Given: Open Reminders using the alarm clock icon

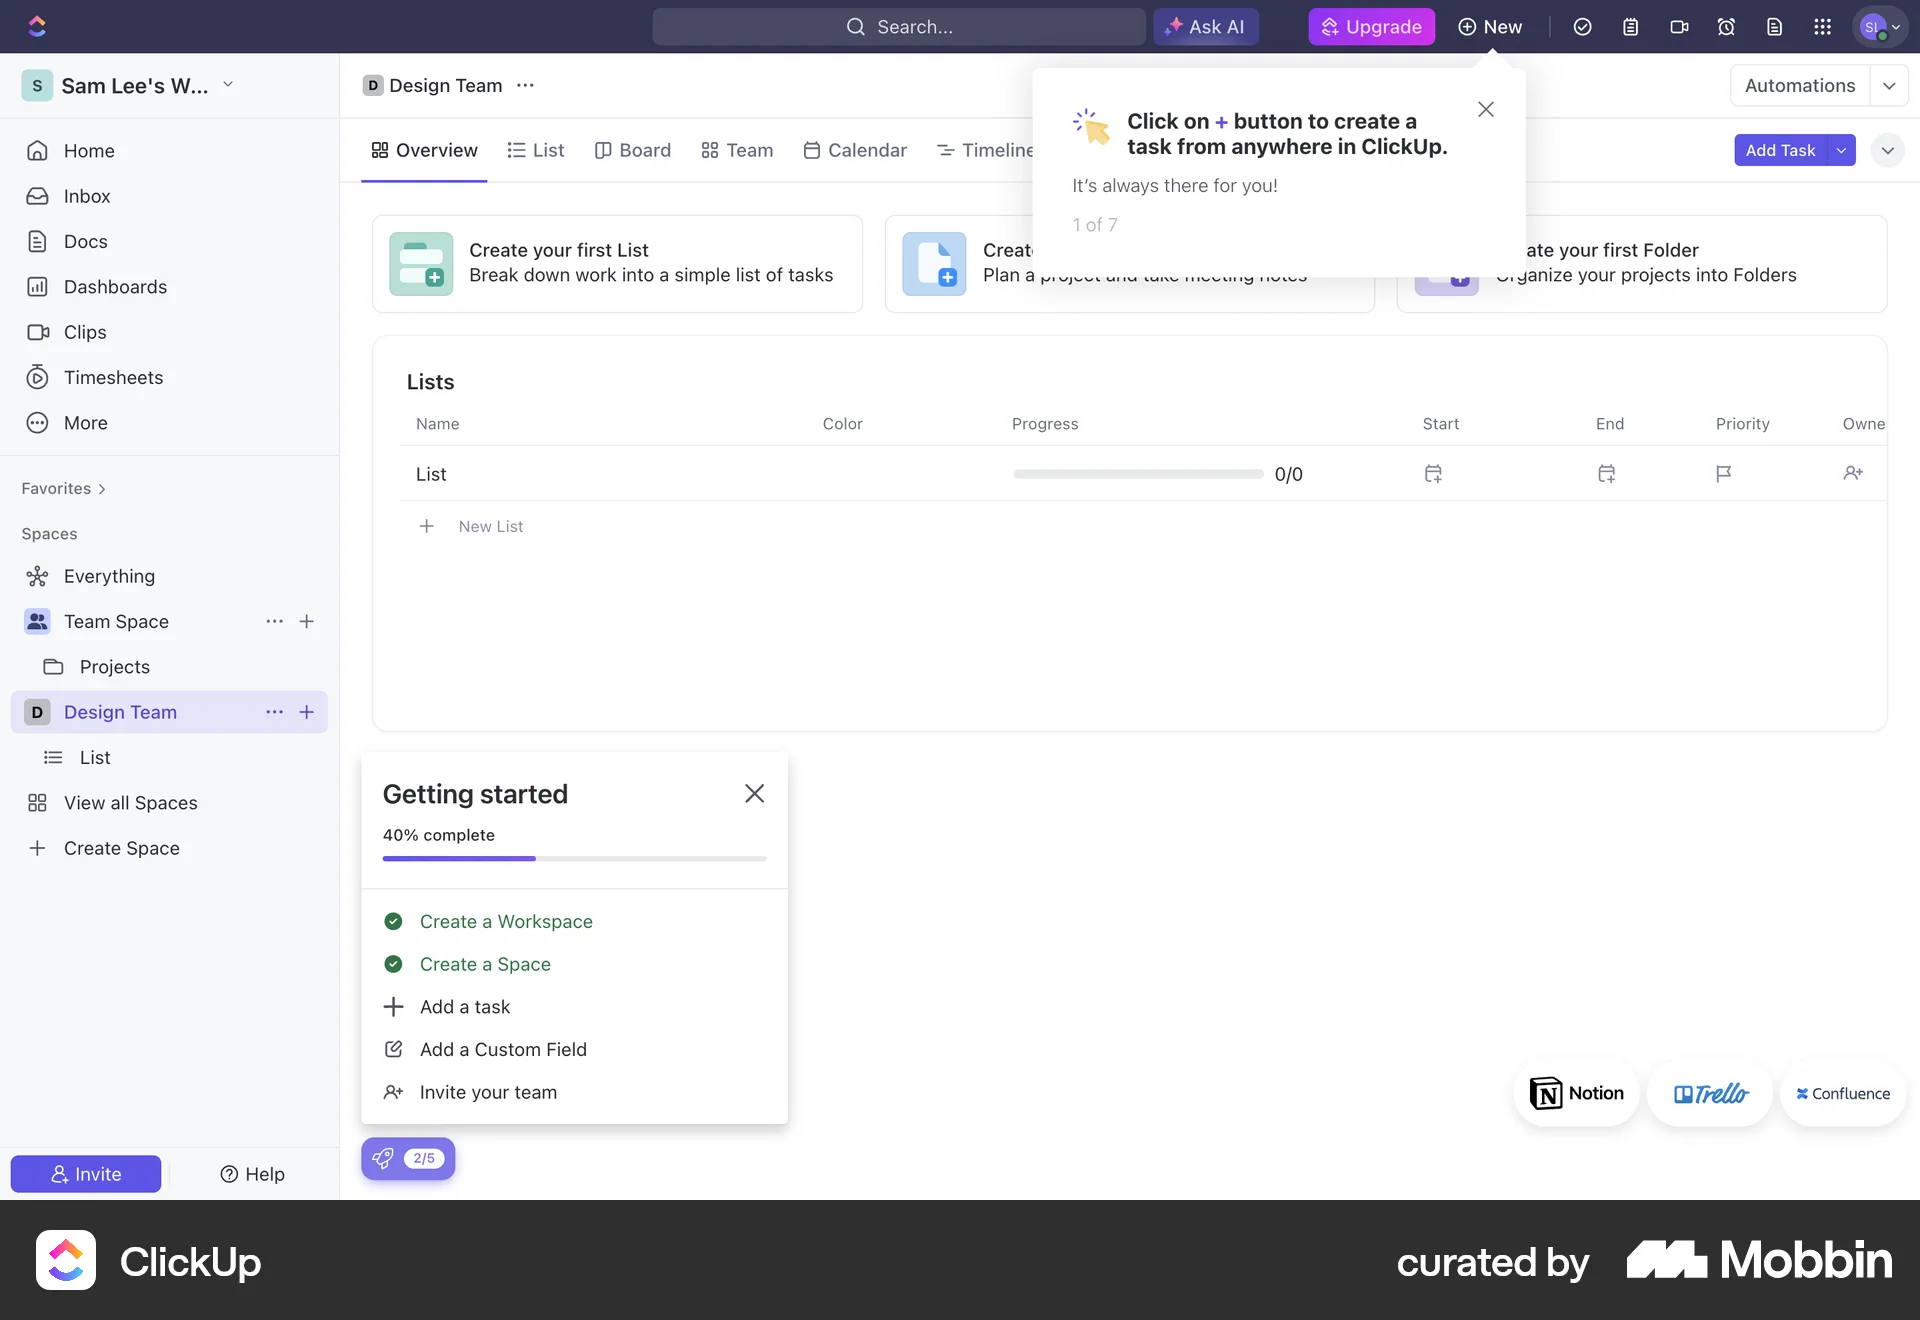Looking at the screenshot, I should click(1727, 26).
